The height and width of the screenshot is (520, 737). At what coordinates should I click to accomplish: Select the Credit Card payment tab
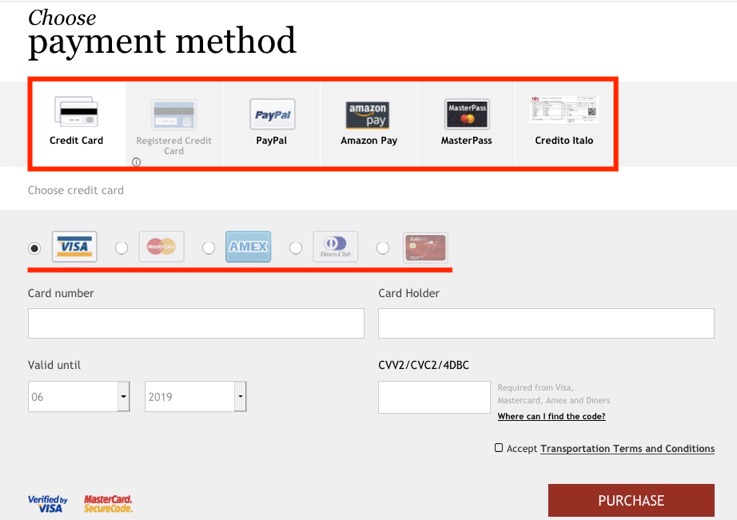coord(77,123)
